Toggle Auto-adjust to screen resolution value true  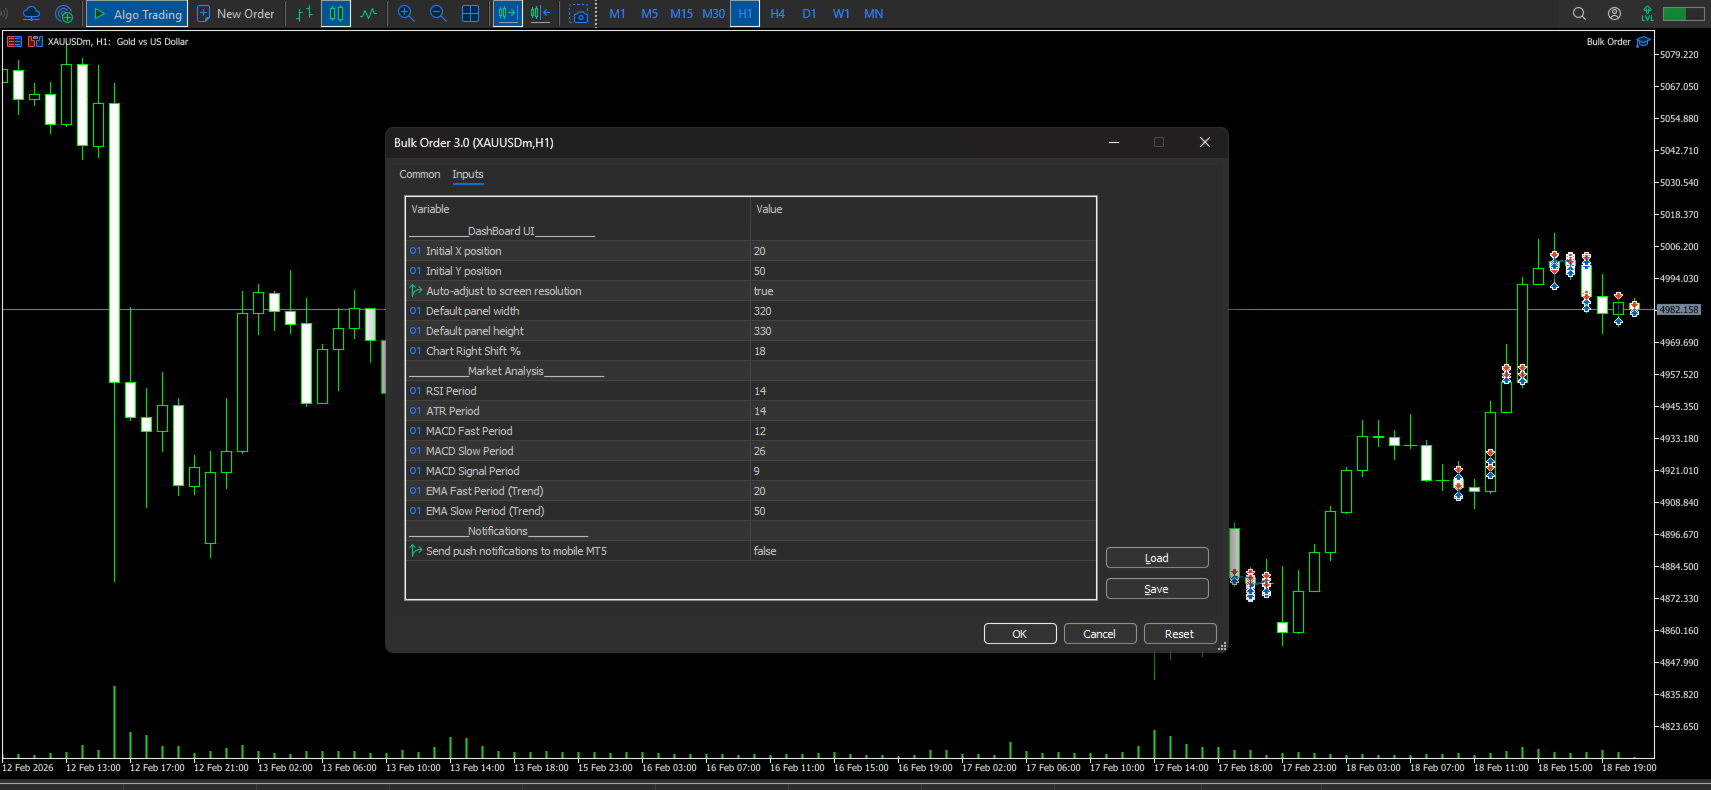[x=923, y=291]
